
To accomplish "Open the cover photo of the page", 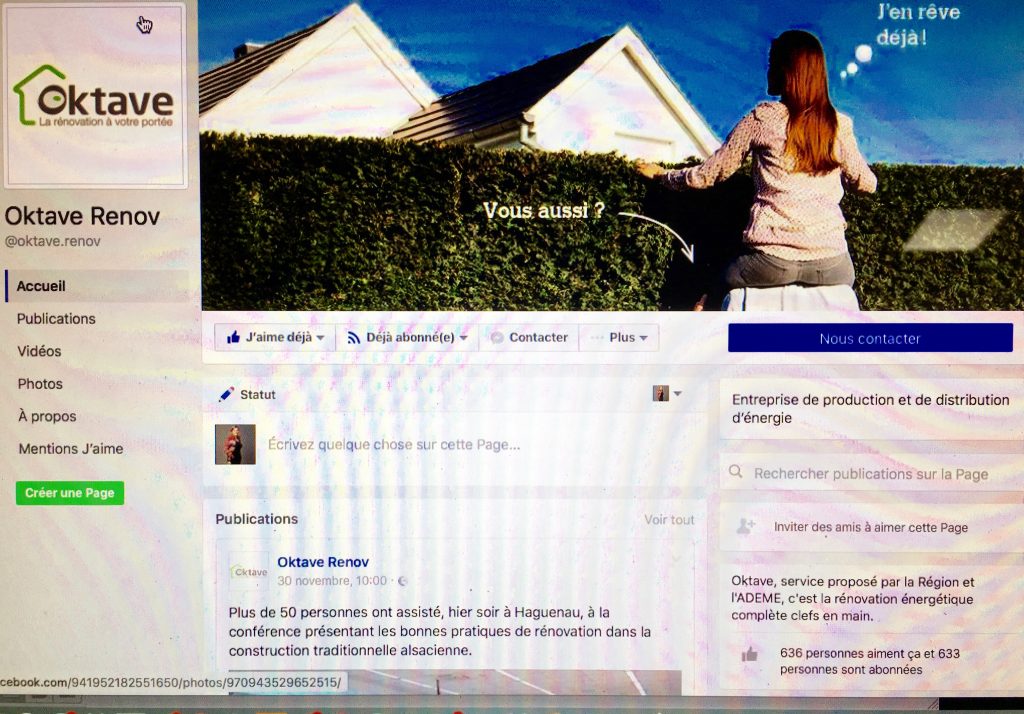I will (612, 155).
